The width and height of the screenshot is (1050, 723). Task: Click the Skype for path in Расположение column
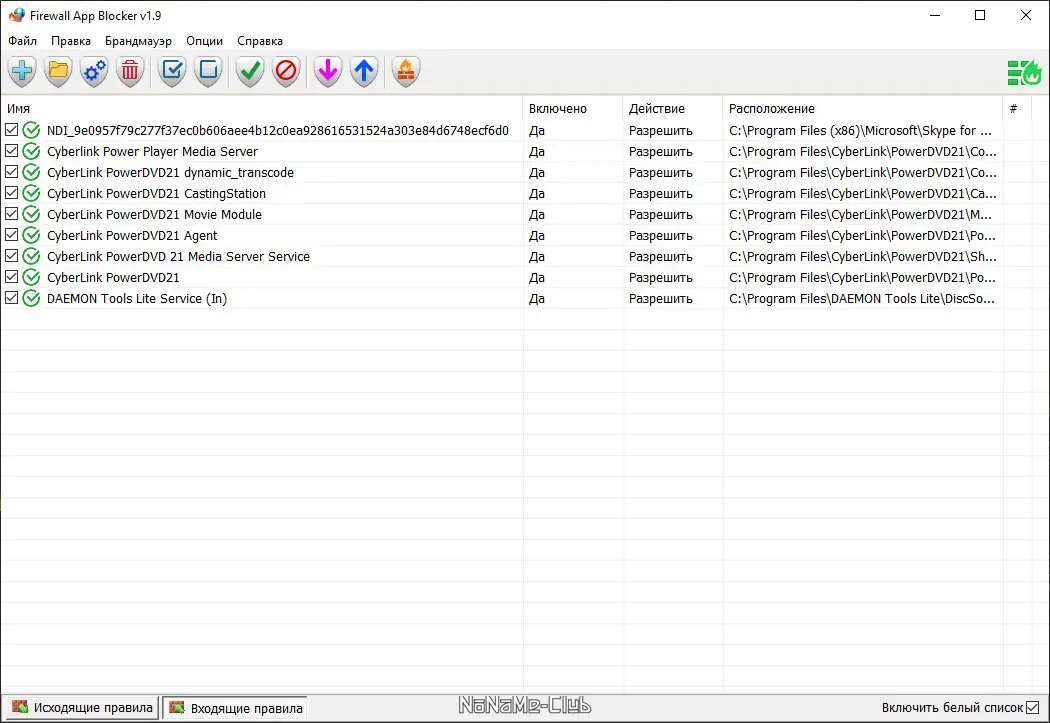pos(860,131)
